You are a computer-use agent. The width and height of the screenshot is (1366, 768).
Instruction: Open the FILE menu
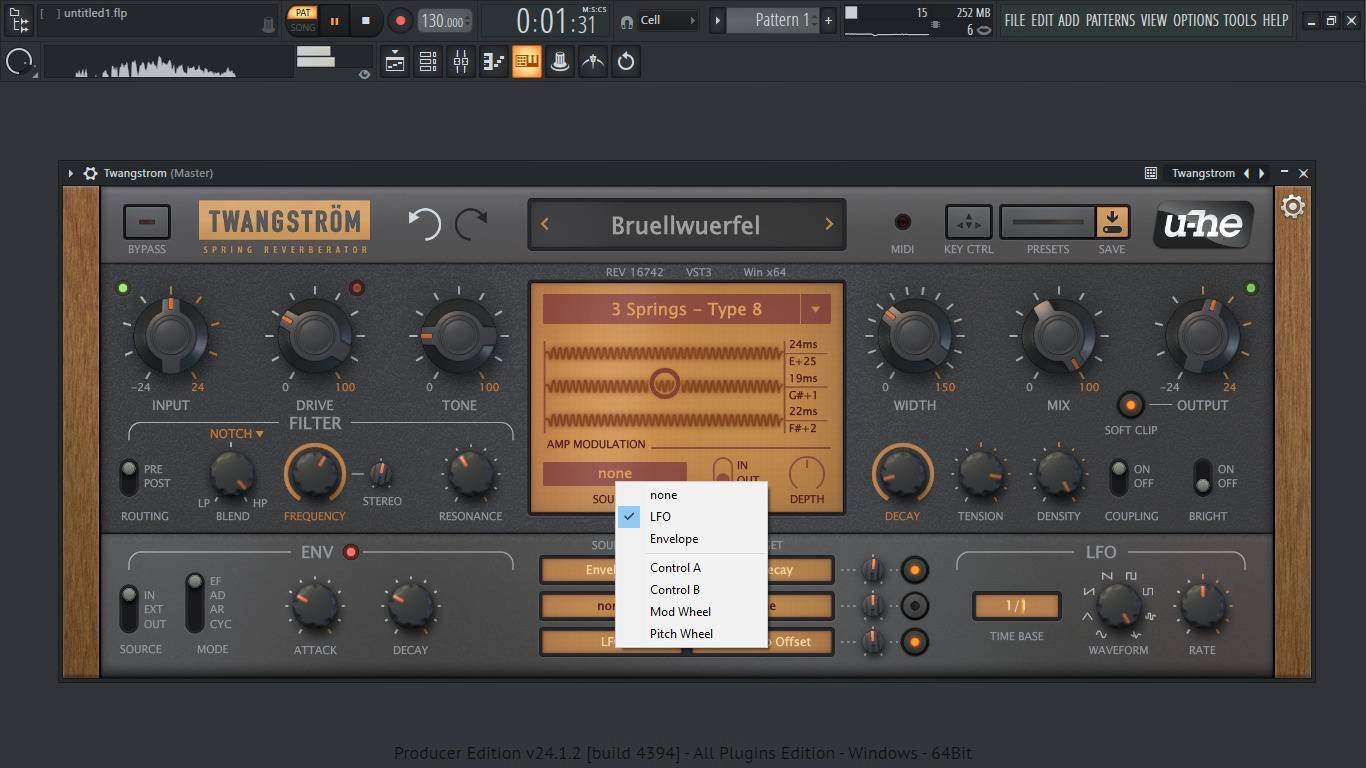click(1015, 20)
